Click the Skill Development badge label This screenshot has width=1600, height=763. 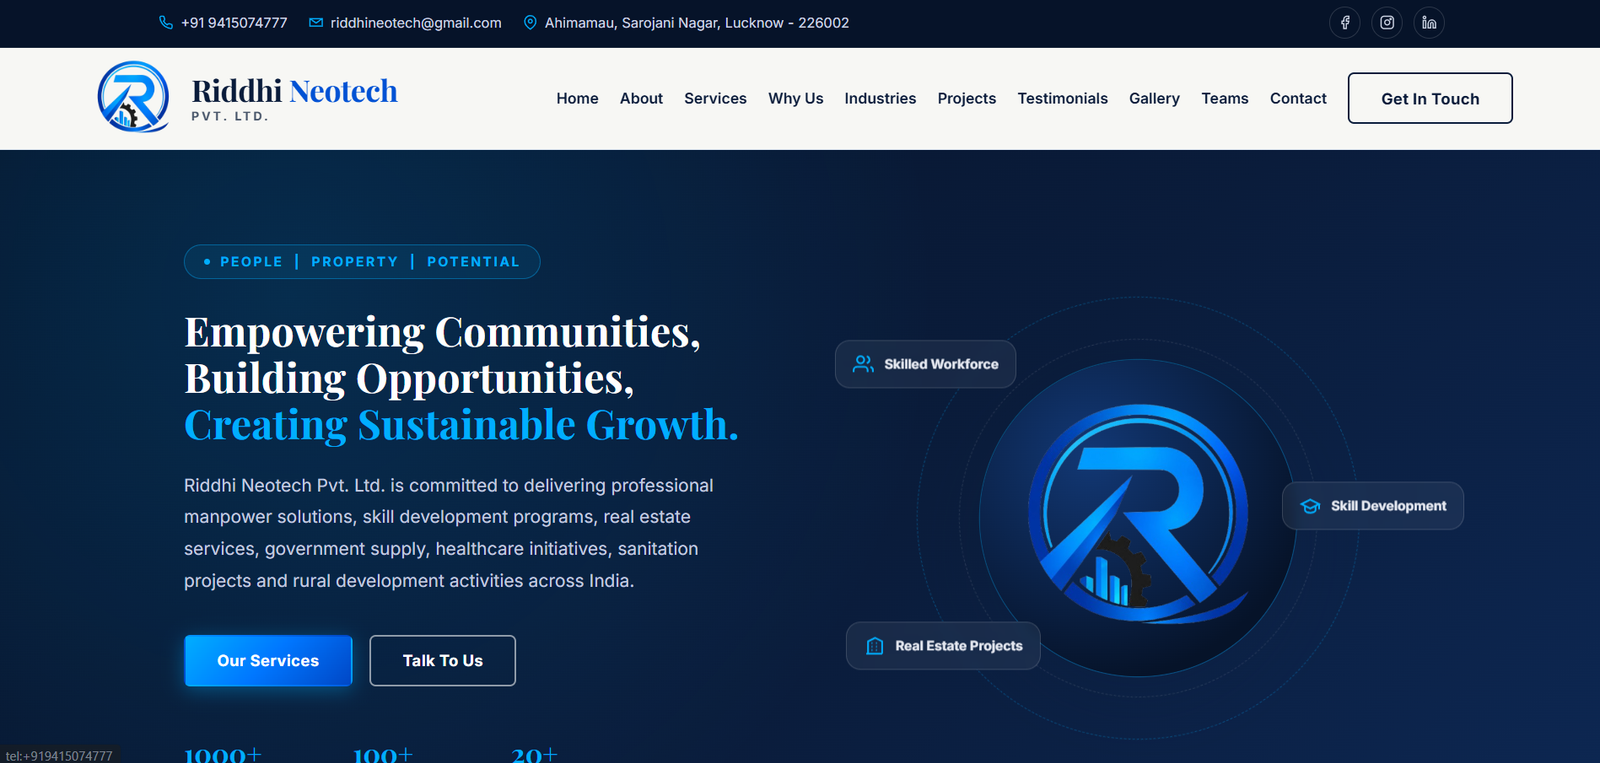coord(1388,506)
